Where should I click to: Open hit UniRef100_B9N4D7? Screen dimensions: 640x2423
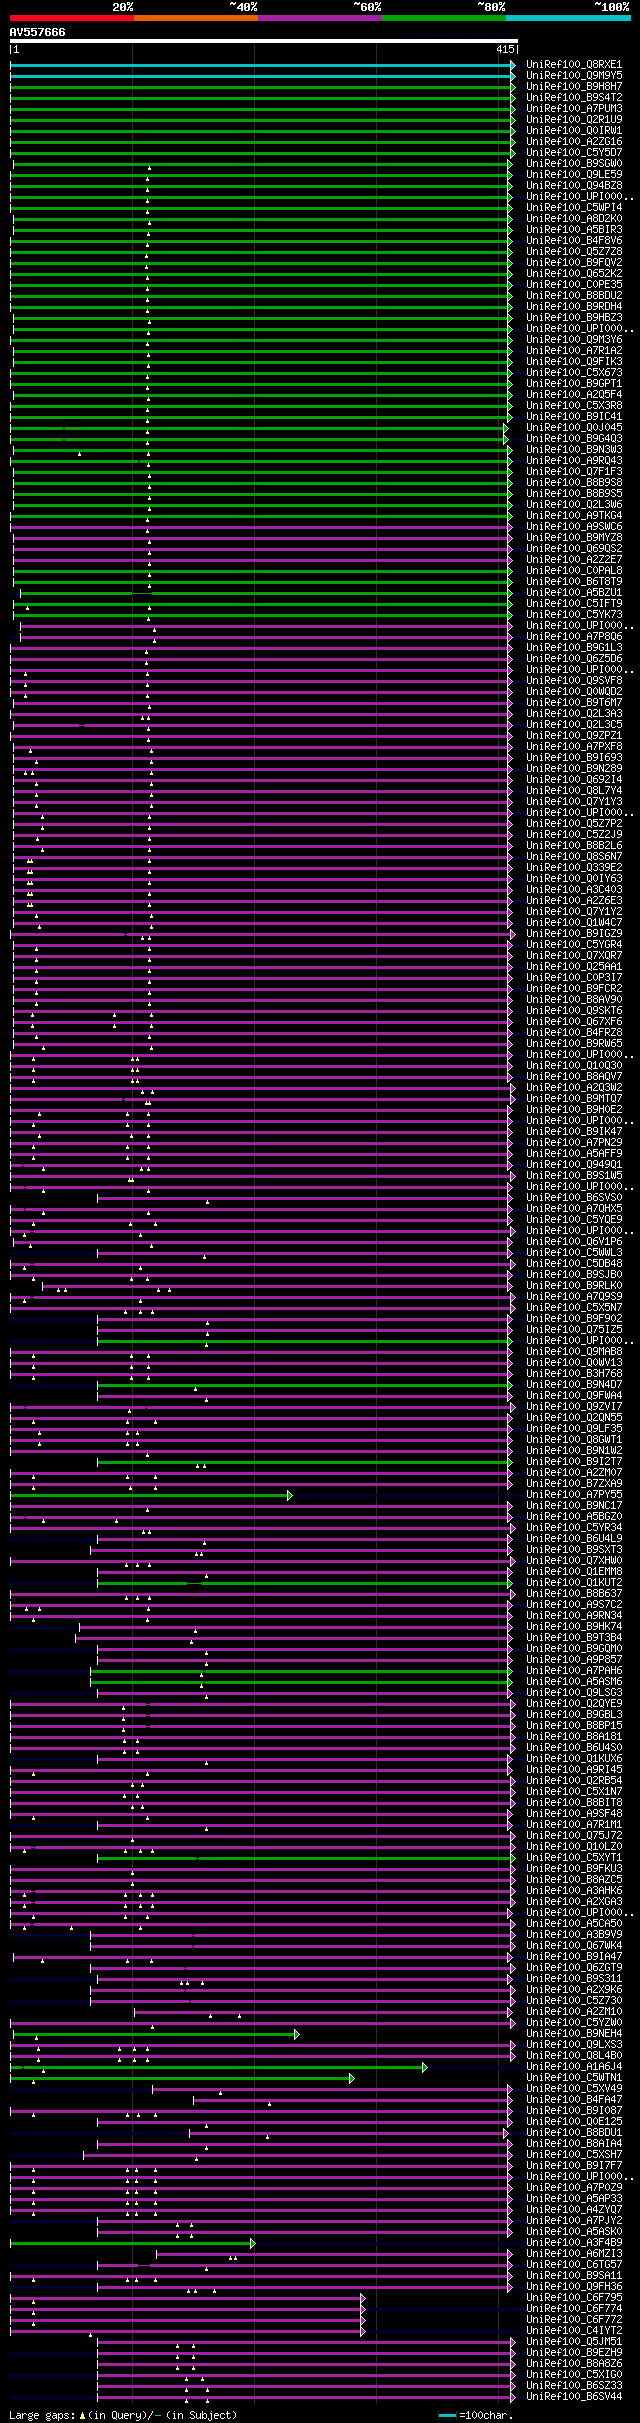[574, 1384]
